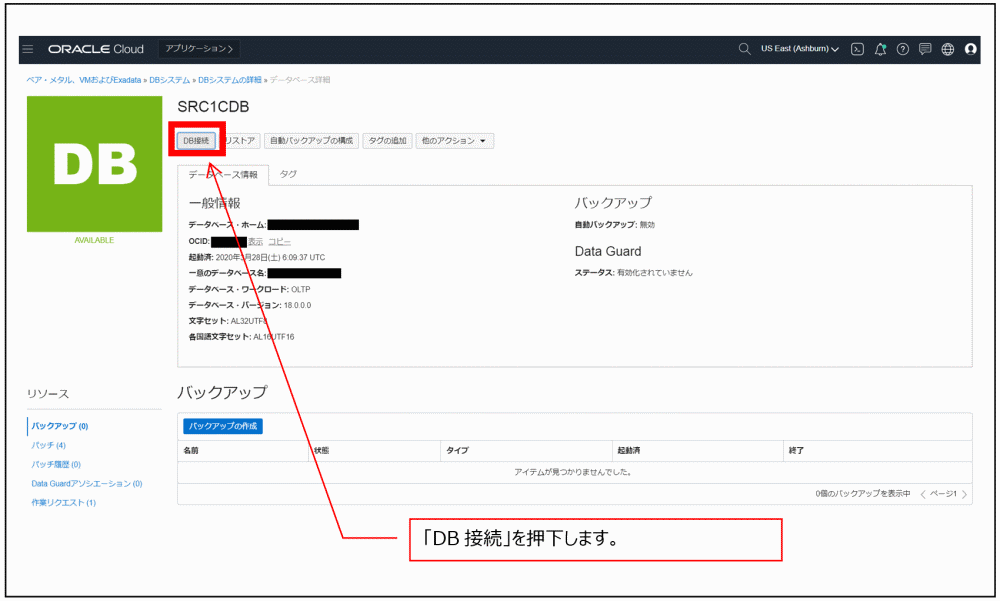Click the green DB status image
Screen dimensions: 1000x601
click(94, 164)
